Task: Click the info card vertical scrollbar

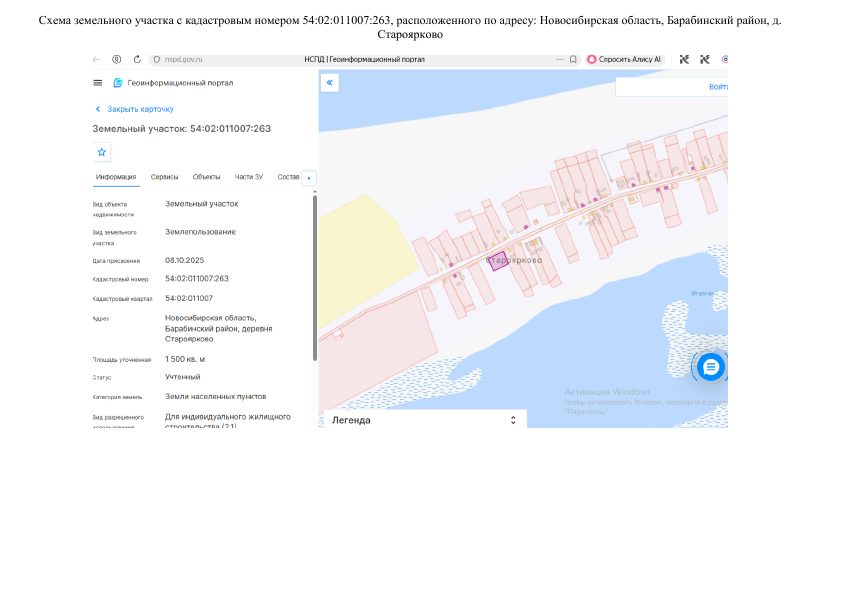Action: click(x=315, y=278)
